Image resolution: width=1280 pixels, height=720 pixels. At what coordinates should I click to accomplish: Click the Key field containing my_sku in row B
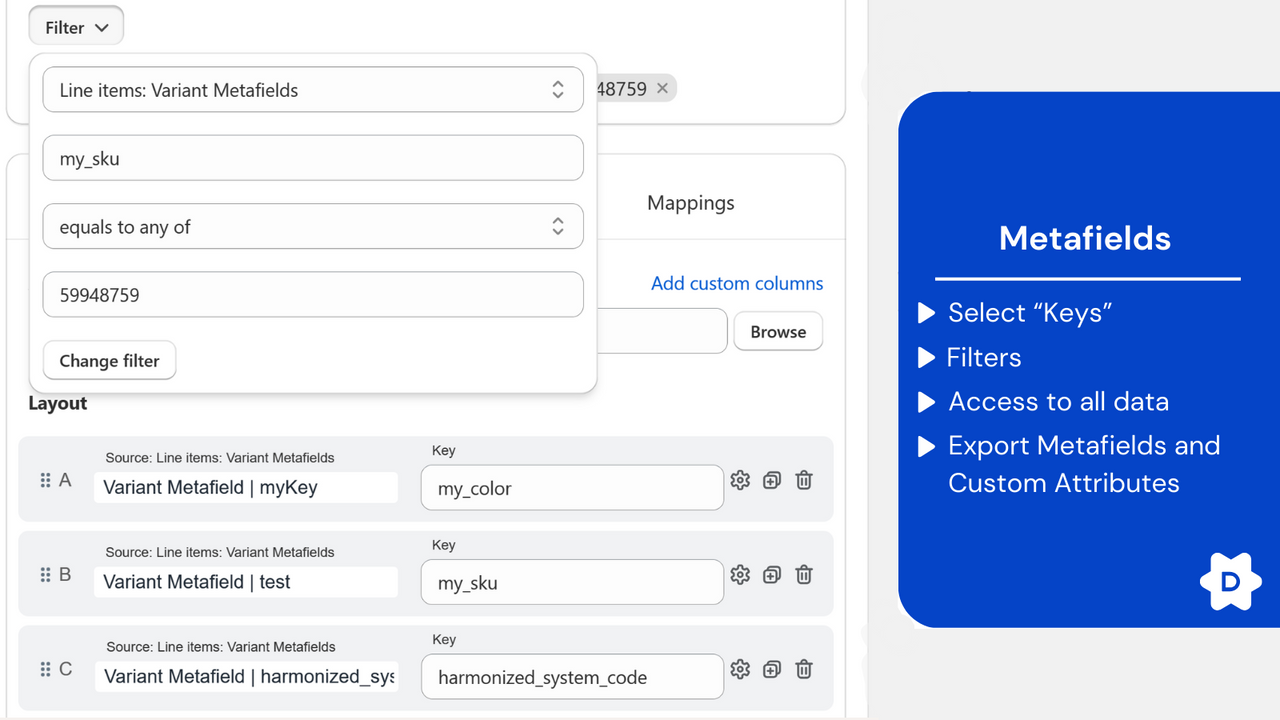coord(572,582)
